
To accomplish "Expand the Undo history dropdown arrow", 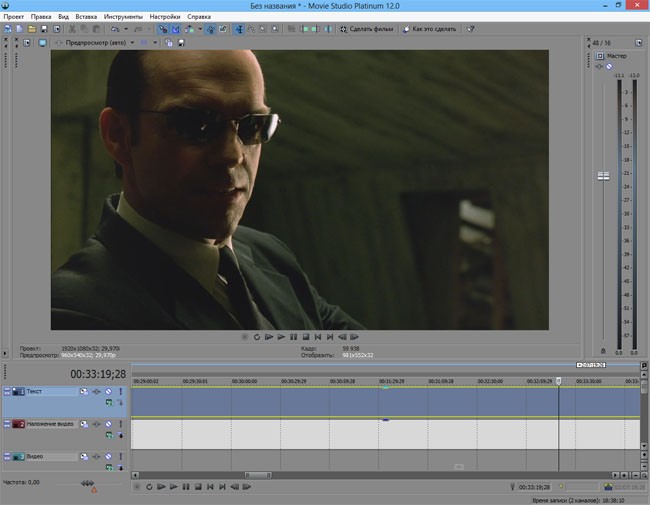I will (x=126, y=29).
